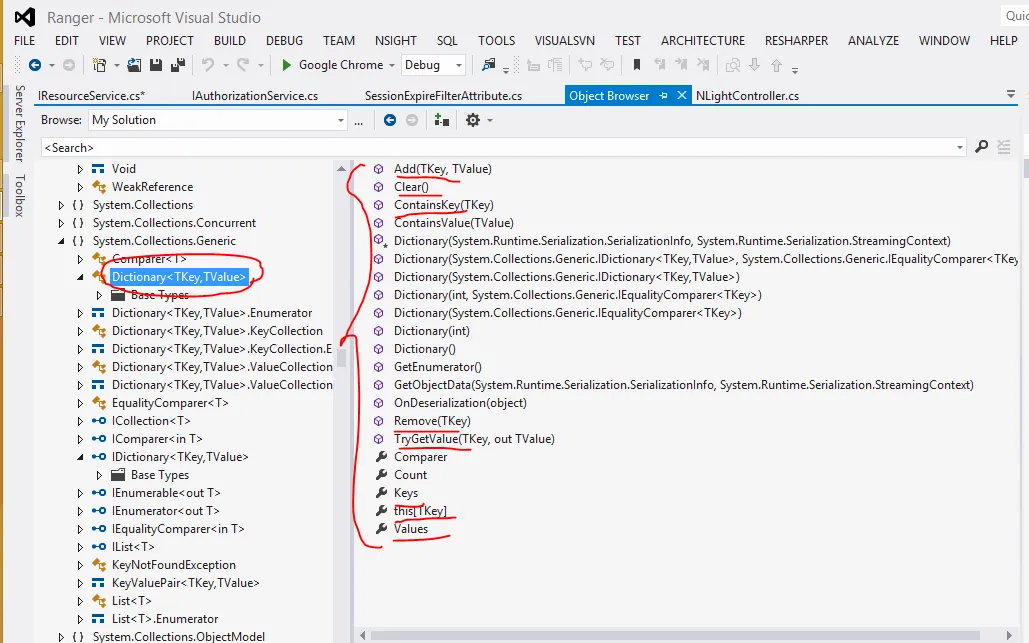The image size is (1029, 643).
Task: Open the ARCHITECTURE menu
Action: click(x=703, y=41)
